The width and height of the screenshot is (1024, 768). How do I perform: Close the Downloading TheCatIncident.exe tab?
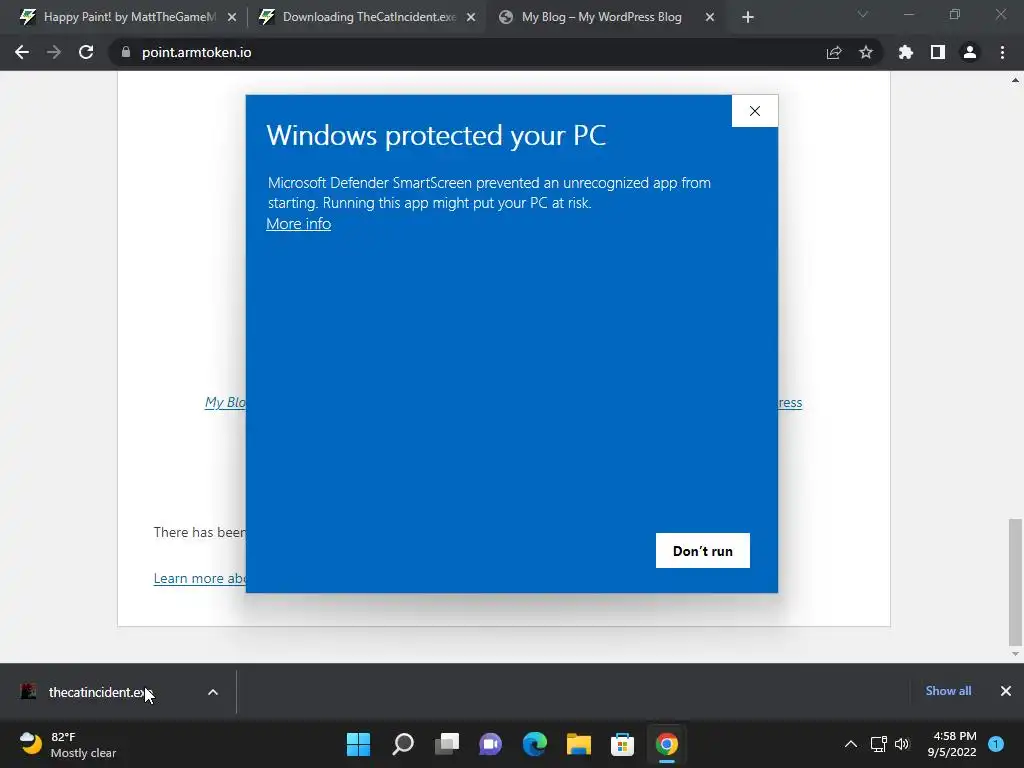click(x=471, y=17)
